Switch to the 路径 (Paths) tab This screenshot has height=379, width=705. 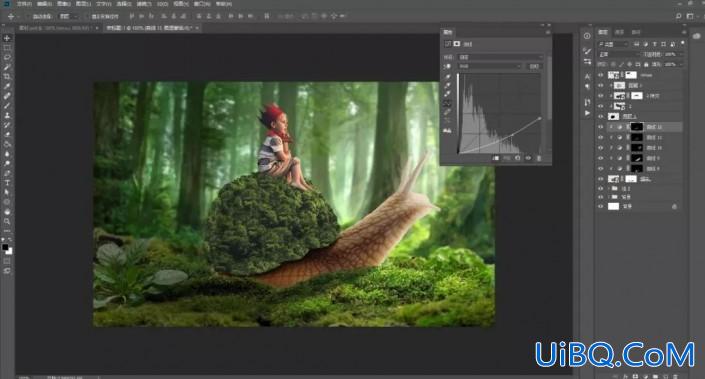636,32
